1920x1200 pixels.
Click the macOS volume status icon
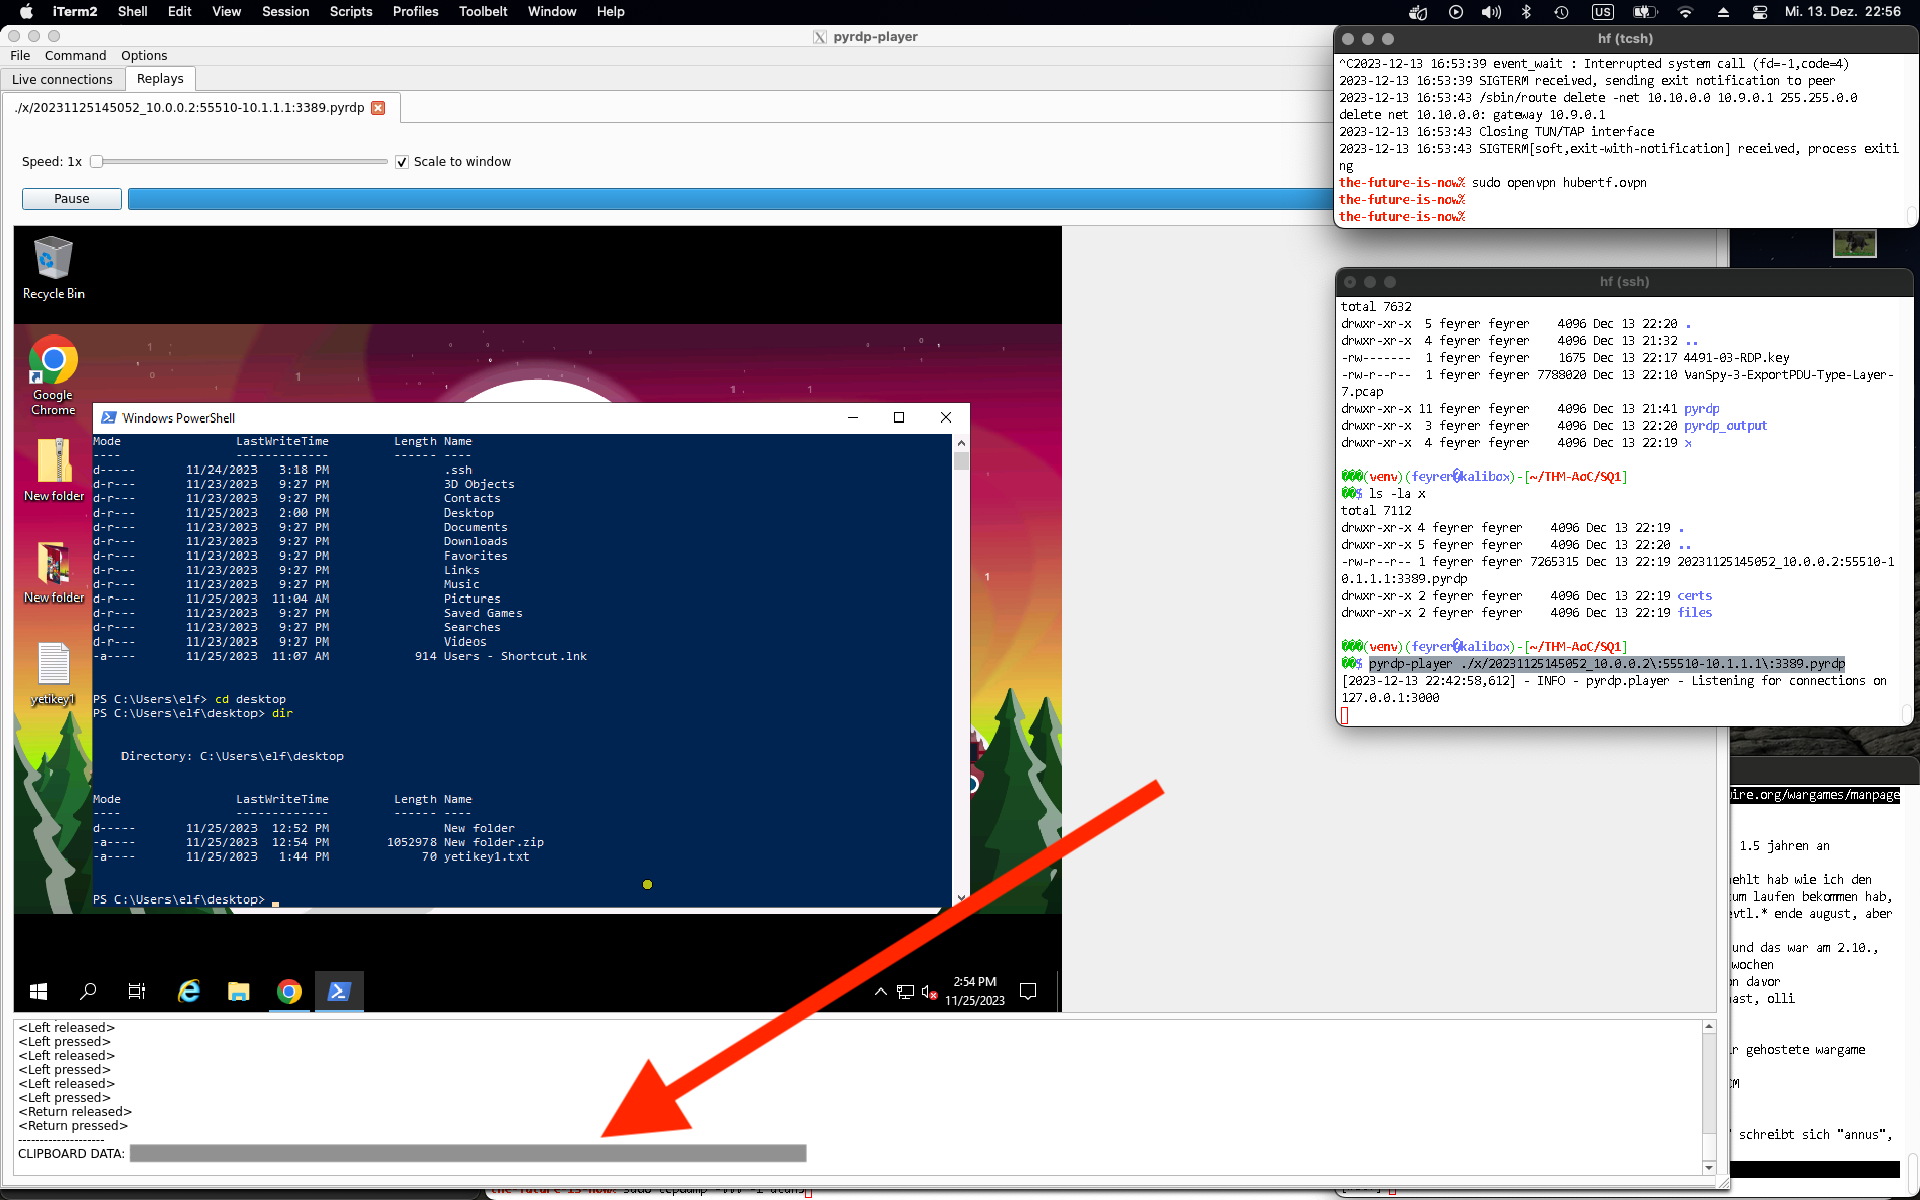(1491, 12)
